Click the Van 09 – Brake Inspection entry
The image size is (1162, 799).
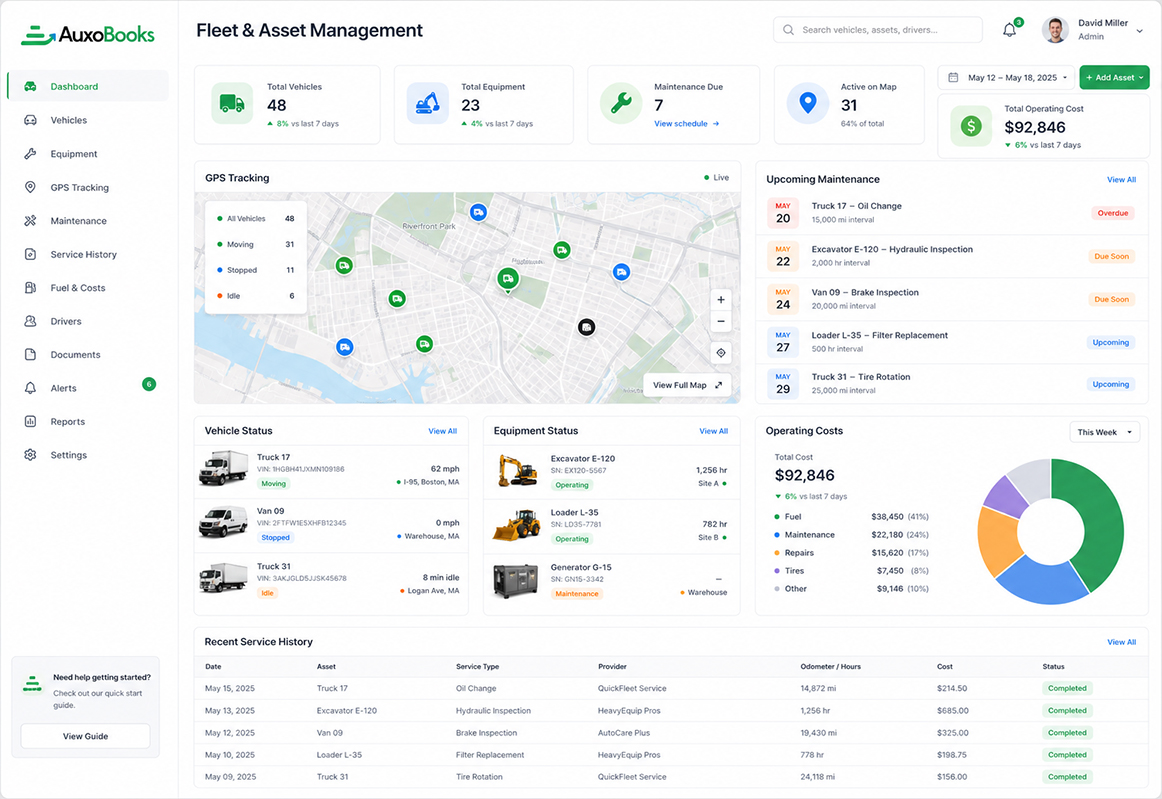[x=952, y=299]
